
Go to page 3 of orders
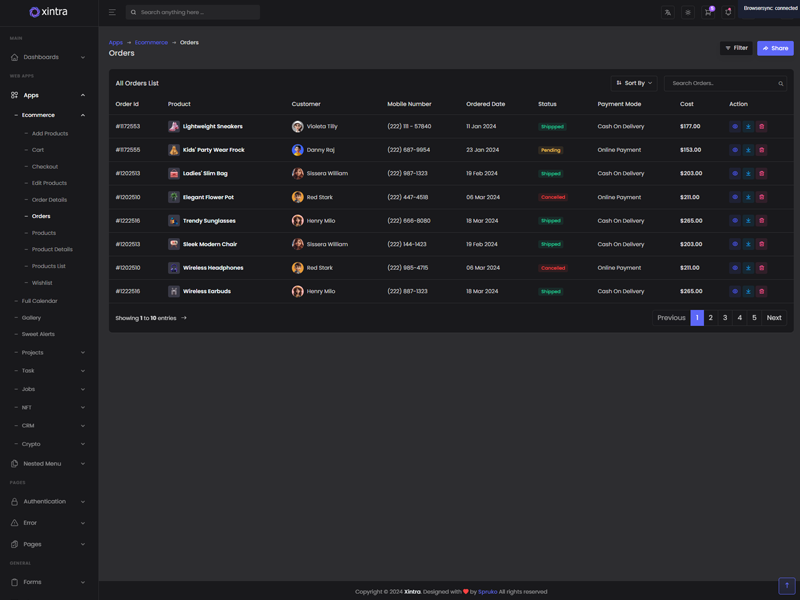pos(725,318)
